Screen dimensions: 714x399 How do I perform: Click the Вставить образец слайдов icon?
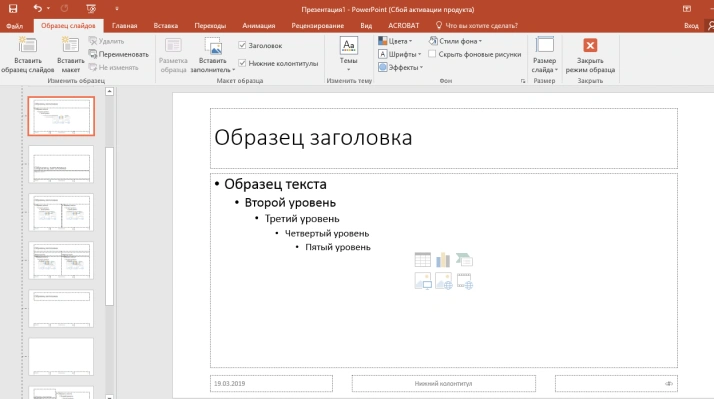(x=27, y=45)
